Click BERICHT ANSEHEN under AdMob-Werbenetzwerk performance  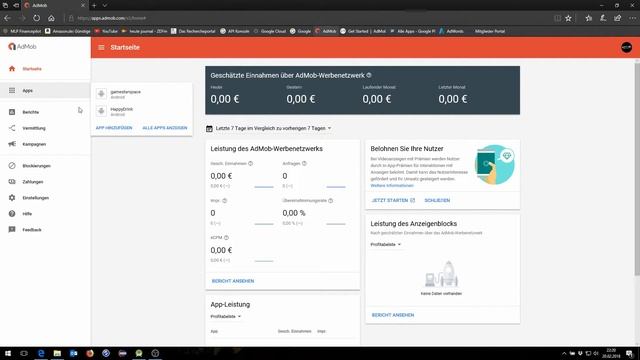233,281
